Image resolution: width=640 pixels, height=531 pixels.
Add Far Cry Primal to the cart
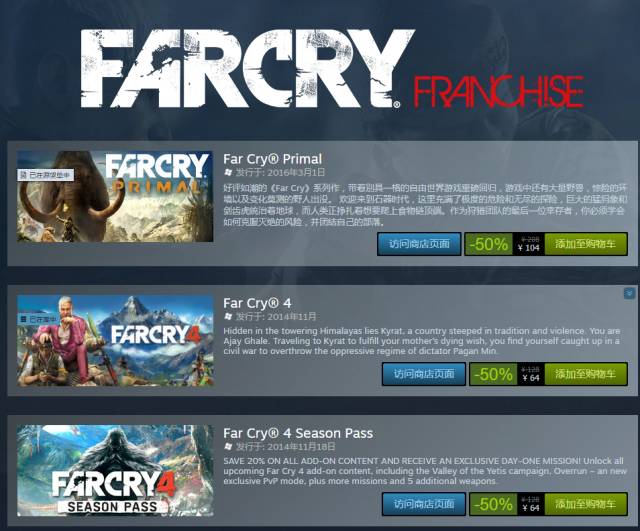click(586, 244)
